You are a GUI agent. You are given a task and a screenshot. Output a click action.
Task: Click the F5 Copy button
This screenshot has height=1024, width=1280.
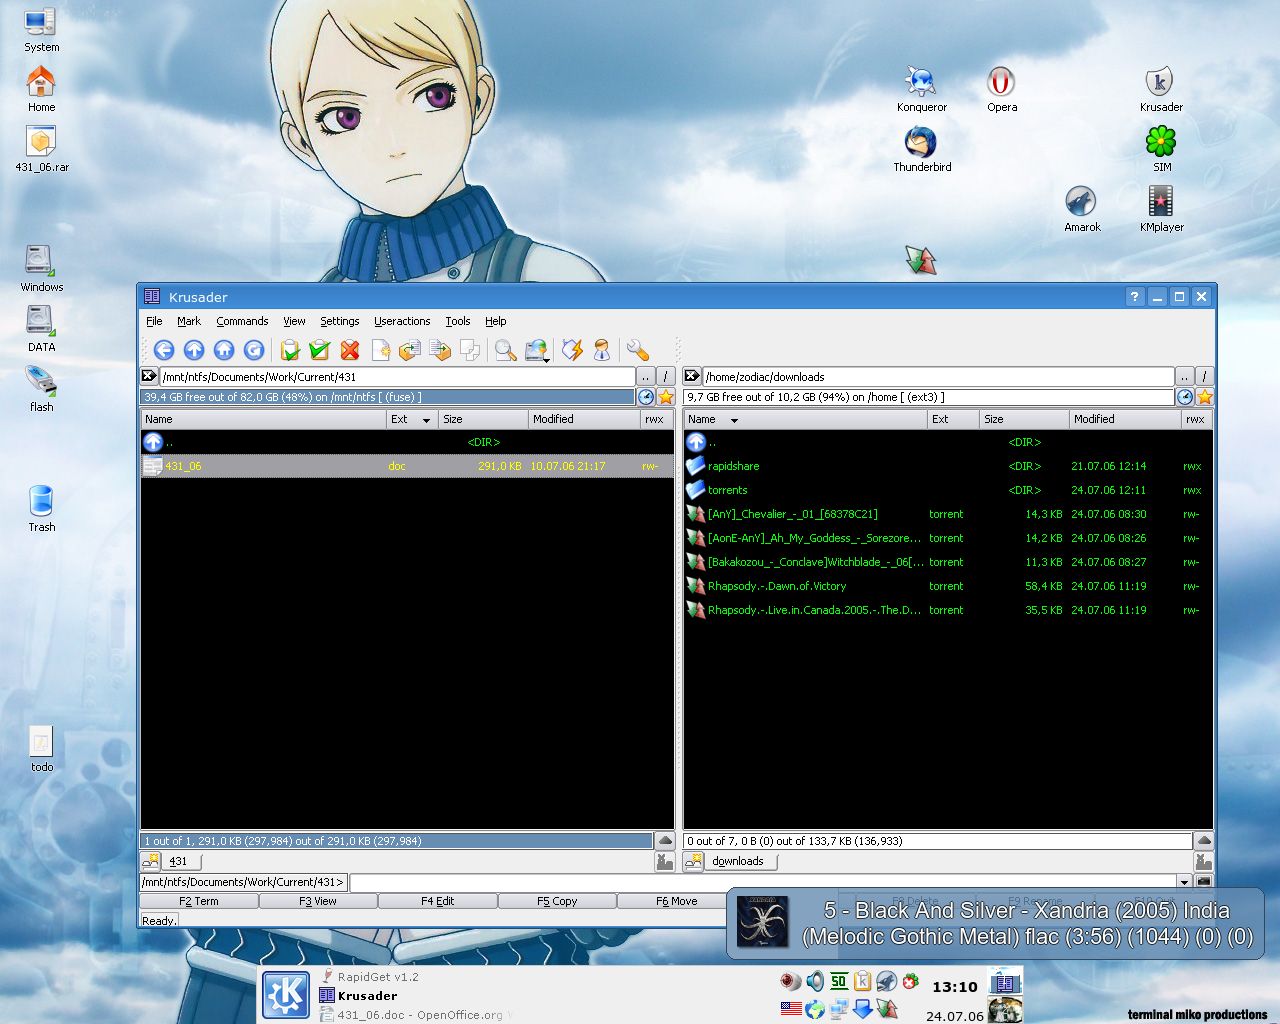point(557,901)
